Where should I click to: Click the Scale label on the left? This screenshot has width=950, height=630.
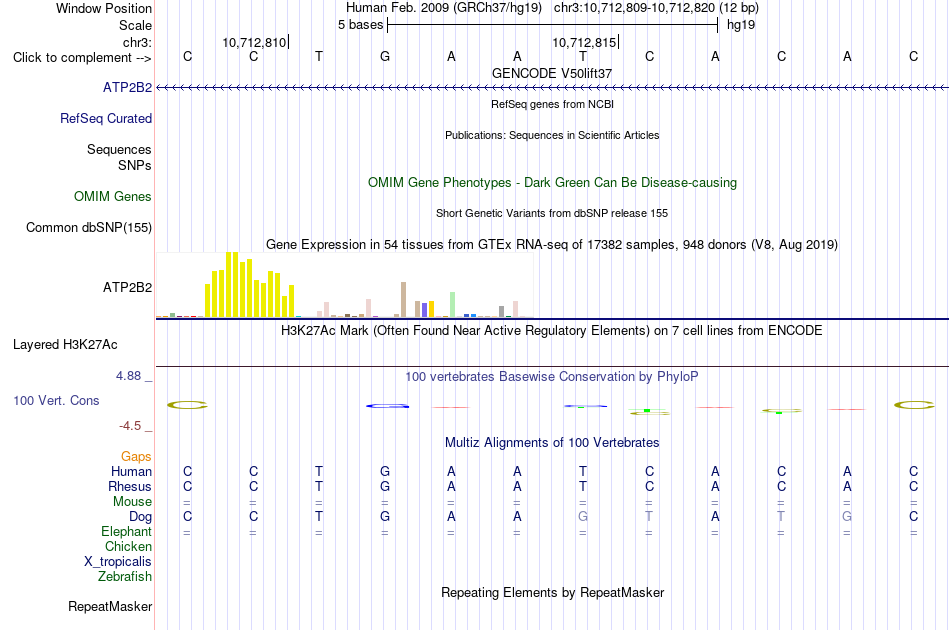[136, 25]
